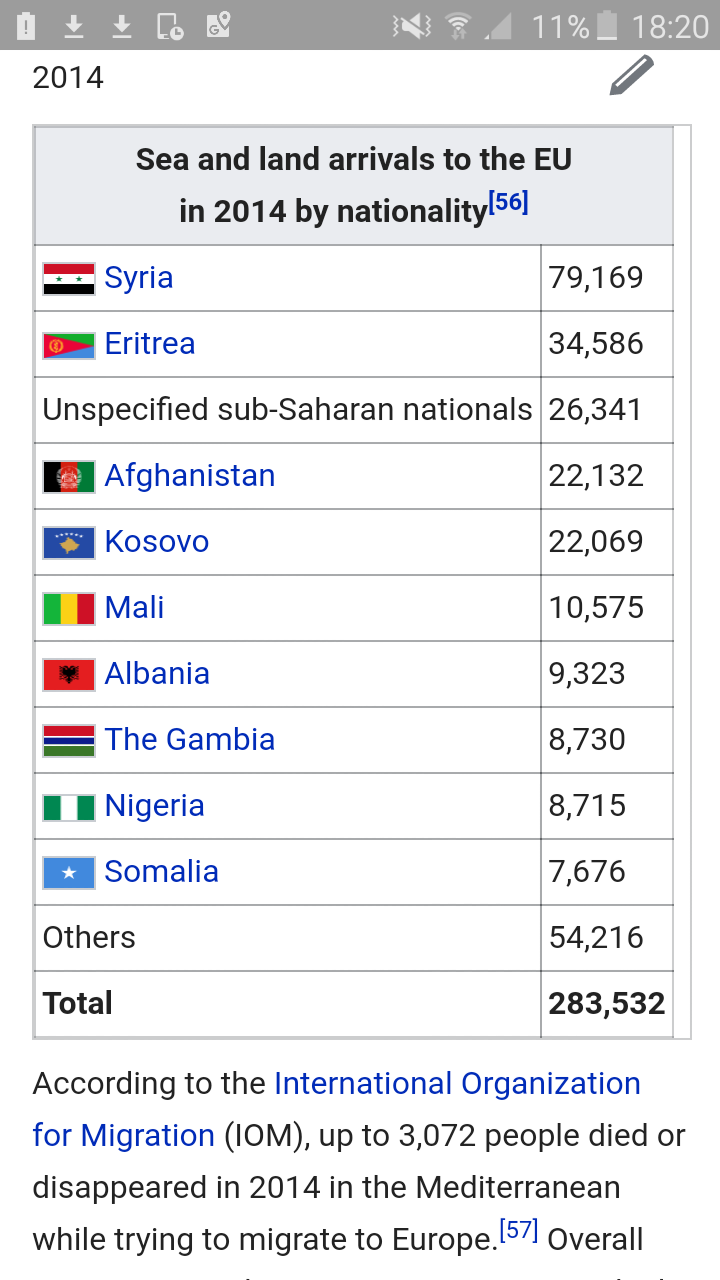Tap the first download notification icon
Image resolution: width=720 pixels, height=1280 pixels.
point(74,26)
